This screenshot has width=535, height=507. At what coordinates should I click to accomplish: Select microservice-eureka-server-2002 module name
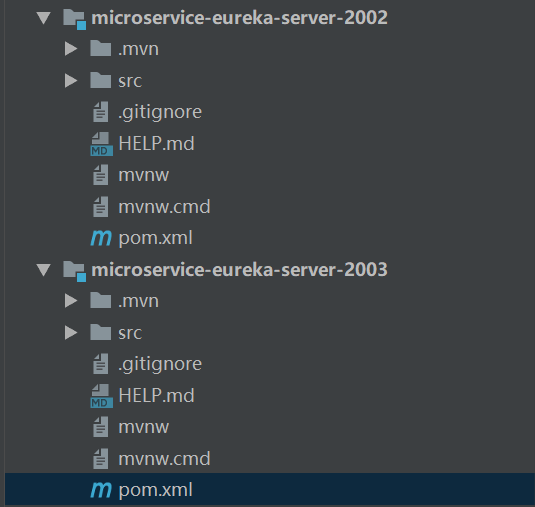coord(240,18)
